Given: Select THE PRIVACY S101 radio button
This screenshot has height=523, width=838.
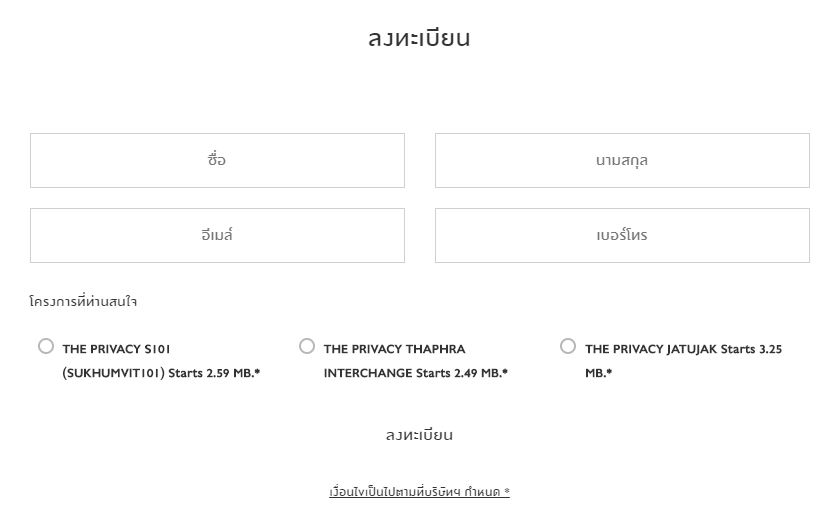Looking at the screenshot, I should point(46,347).
